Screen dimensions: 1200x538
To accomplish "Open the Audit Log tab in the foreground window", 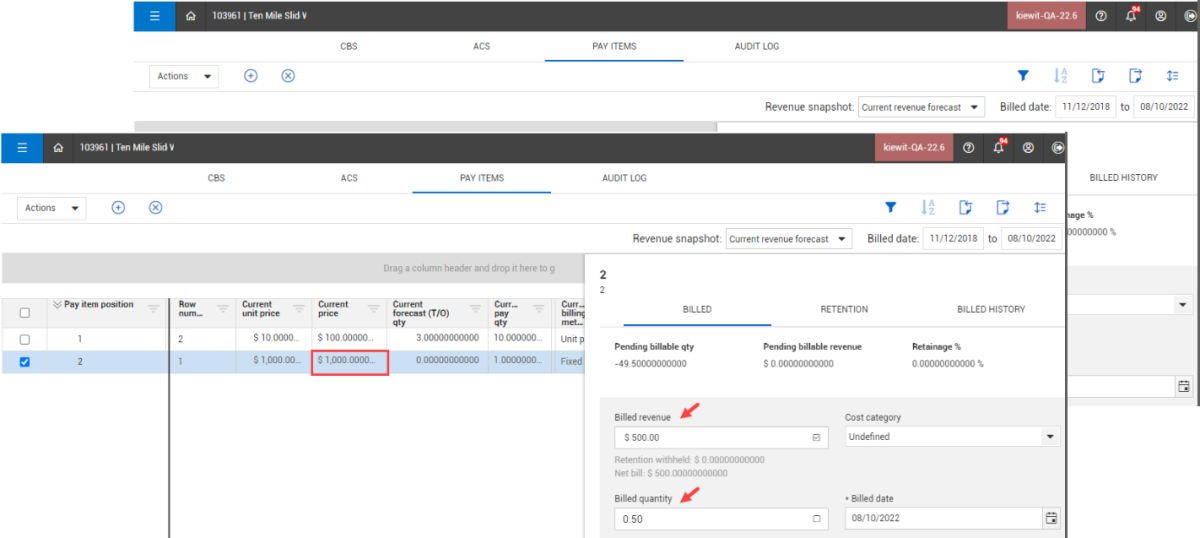I will coord(624,178).
